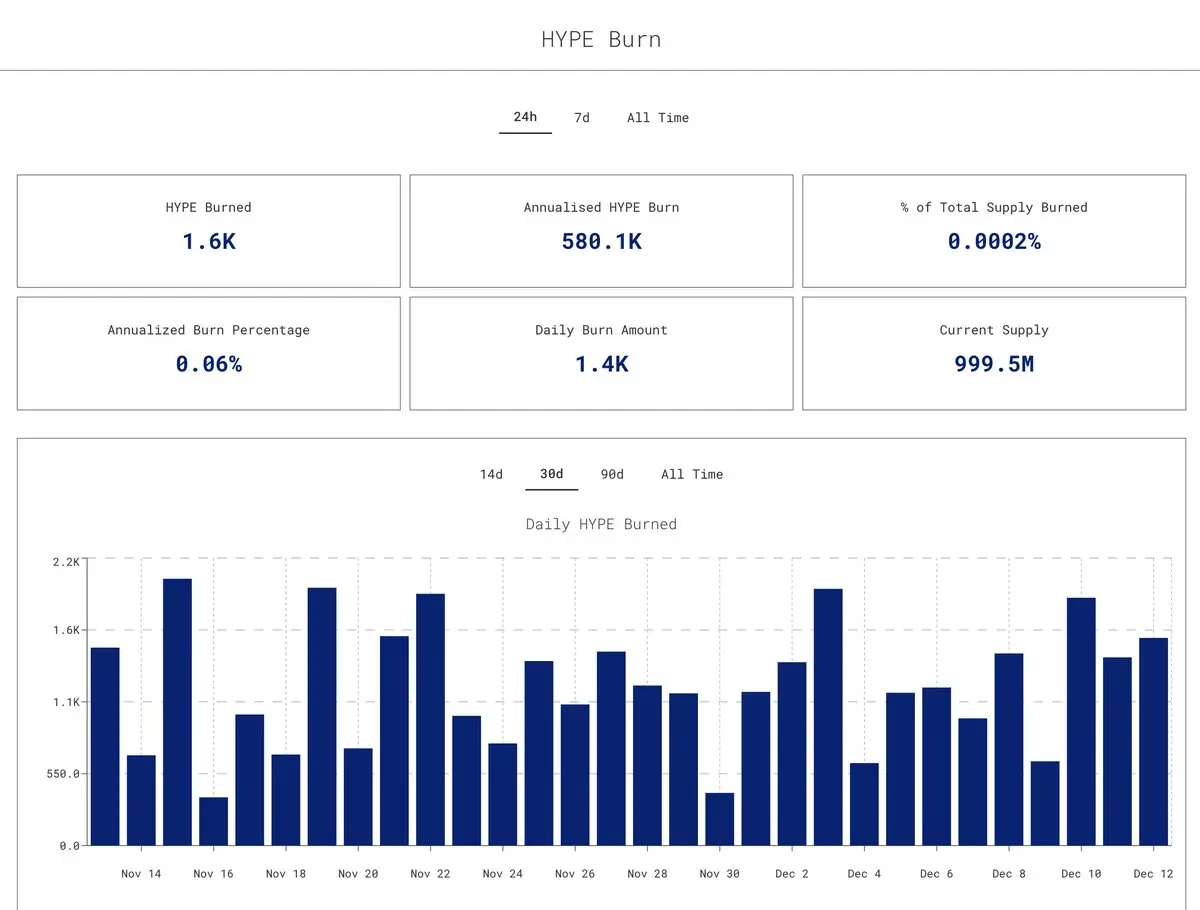Image resolution: width=1200 pixels, height=910 pixels.
Task: Switch stats to All Time tab
Action: (658, 117)
